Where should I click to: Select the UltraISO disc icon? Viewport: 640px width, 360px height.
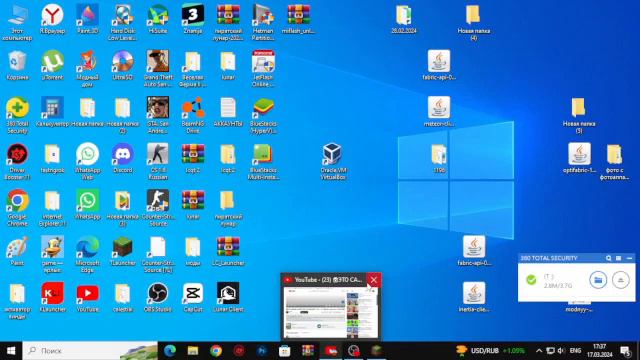(122, 67)
